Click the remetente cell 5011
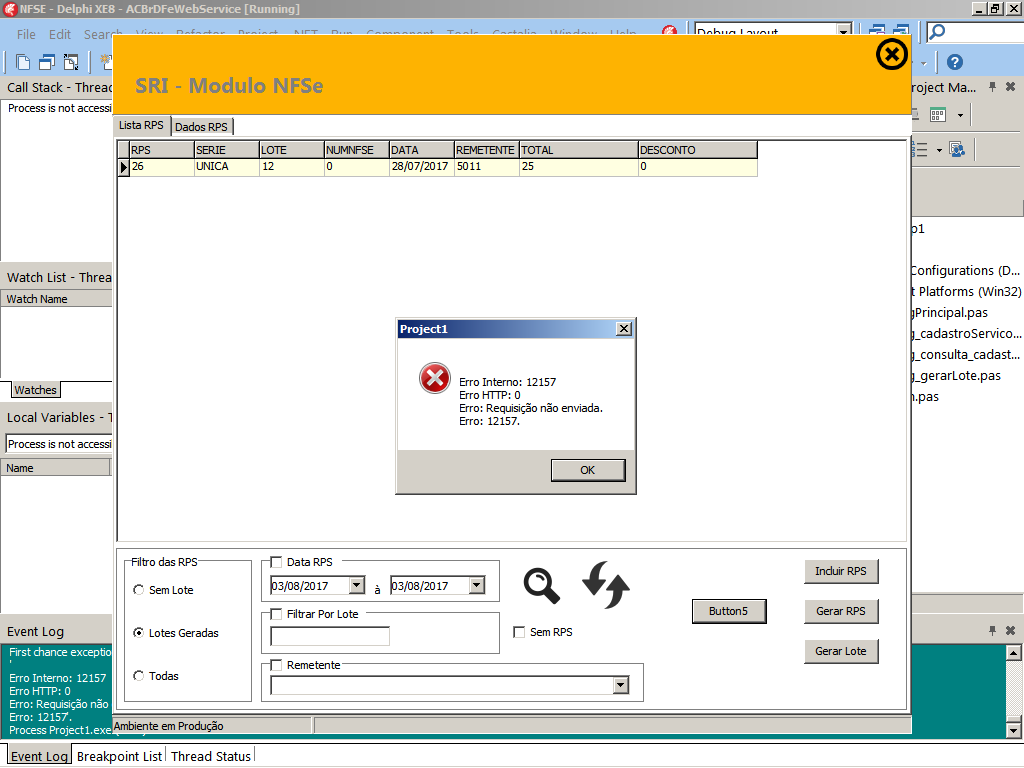The height and width of the screenshot is (768, 1024). point(487,167)
